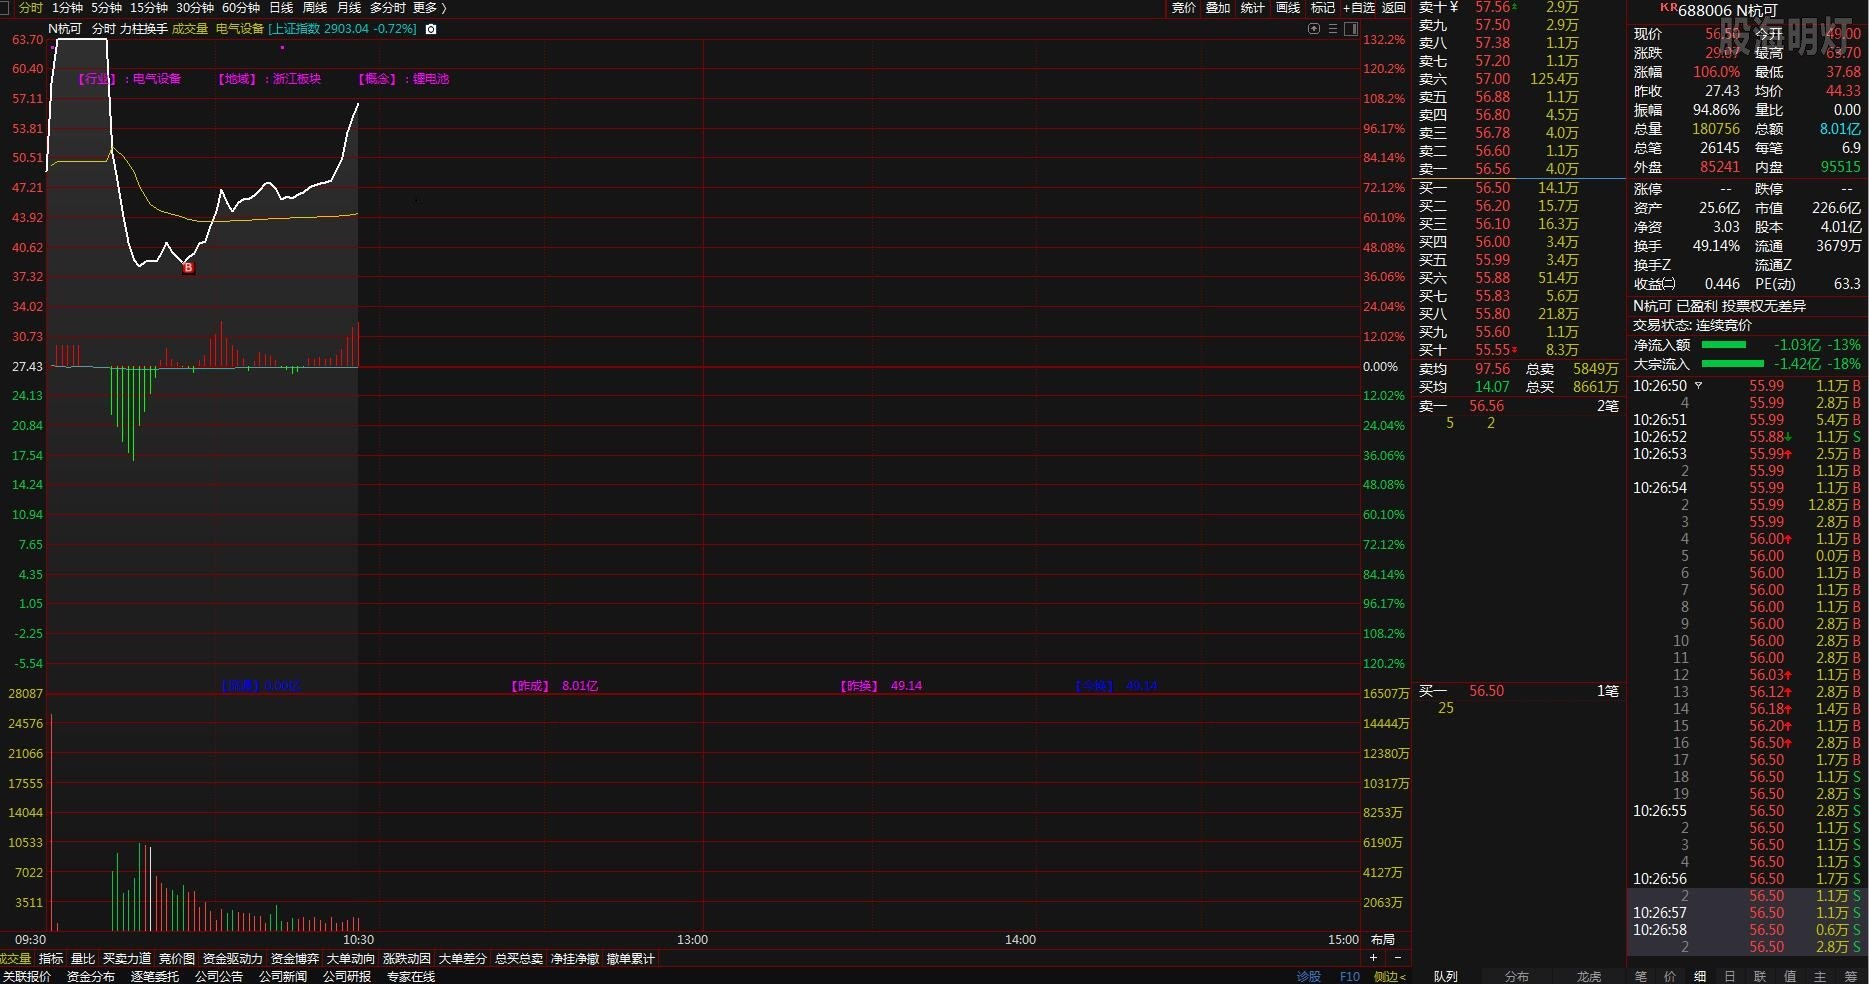Click the 返回 back button

1394,7
